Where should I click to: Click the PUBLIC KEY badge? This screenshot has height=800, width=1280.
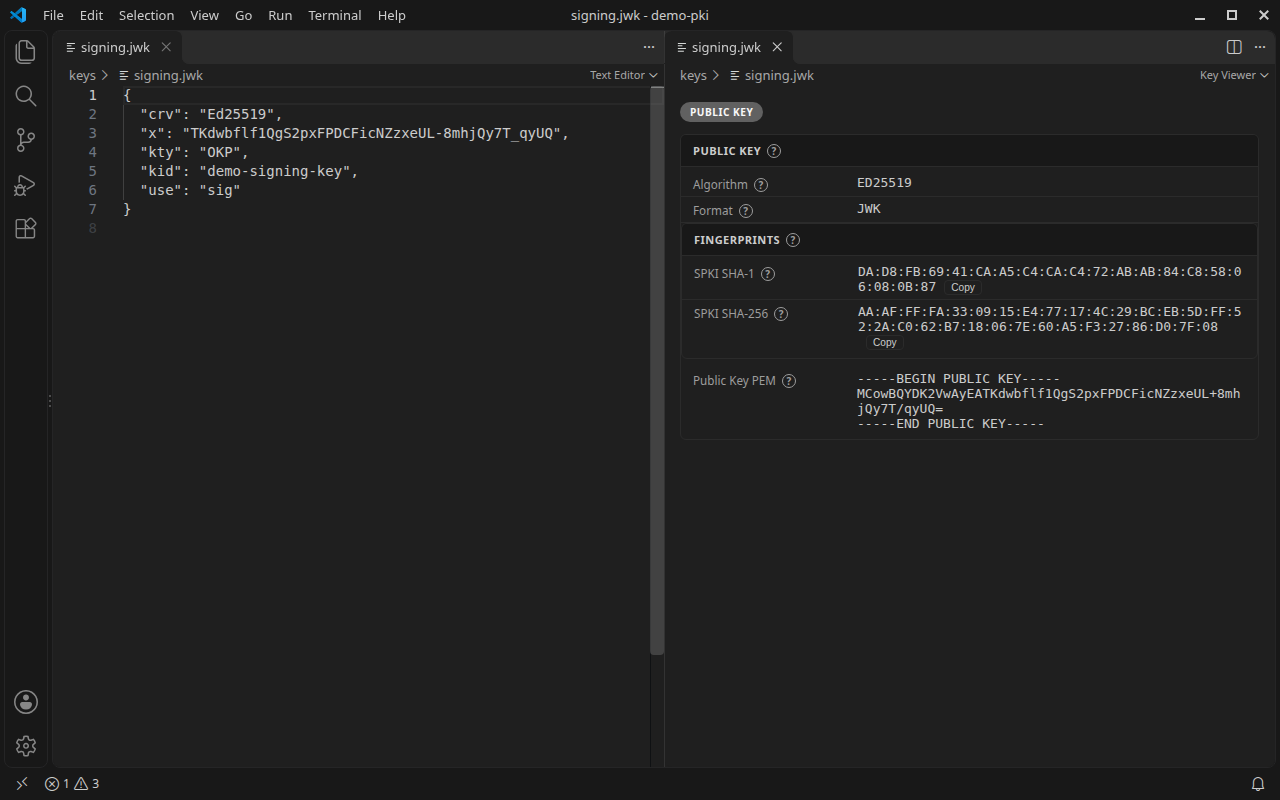click(721, 112)
